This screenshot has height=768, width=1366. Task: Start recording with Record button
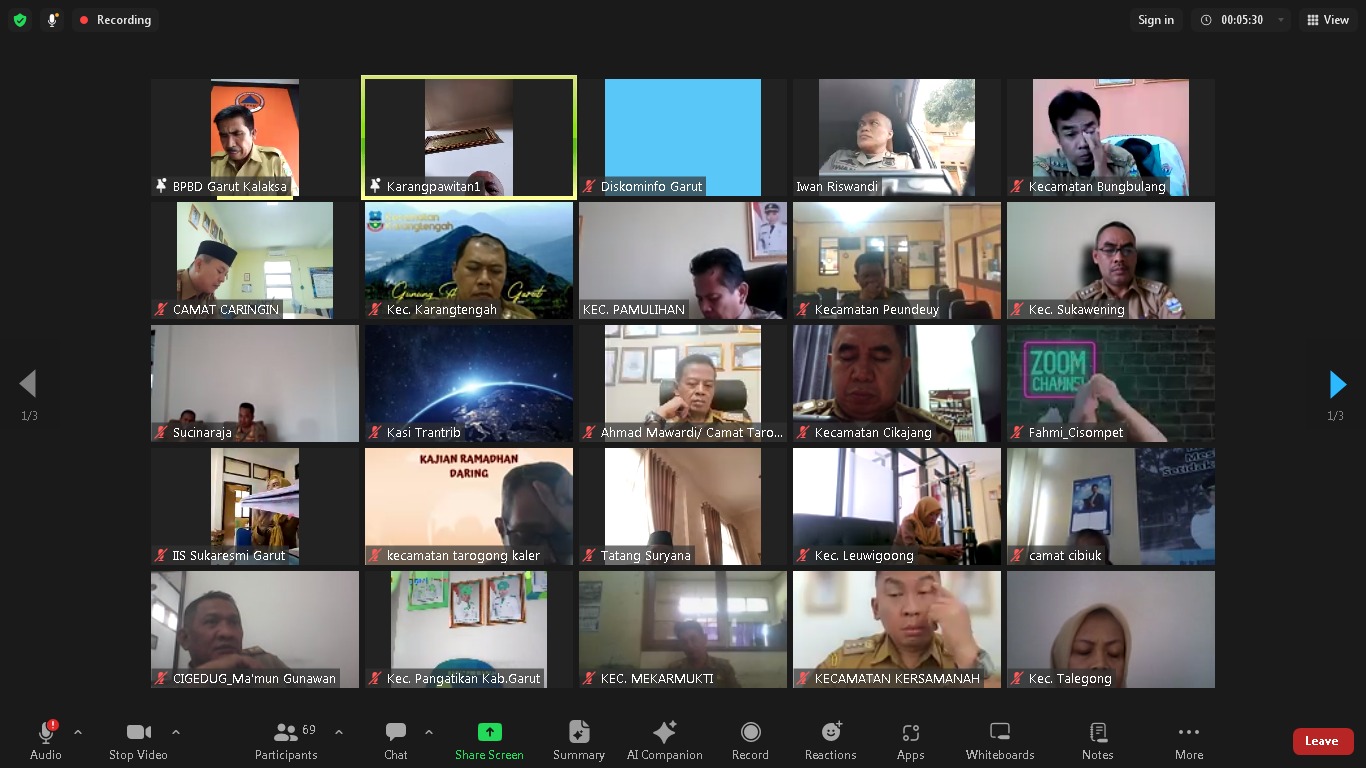[x=750, y=741]
